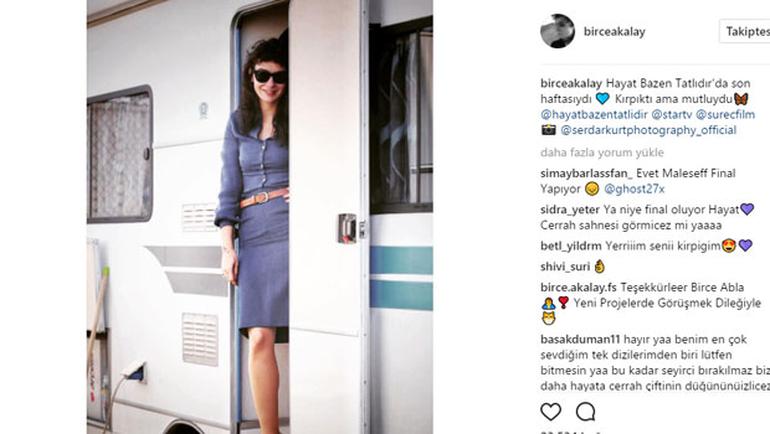
Task: Open the @surecfilm mention link
Action: pyautogui.click(x=725, y=114)
